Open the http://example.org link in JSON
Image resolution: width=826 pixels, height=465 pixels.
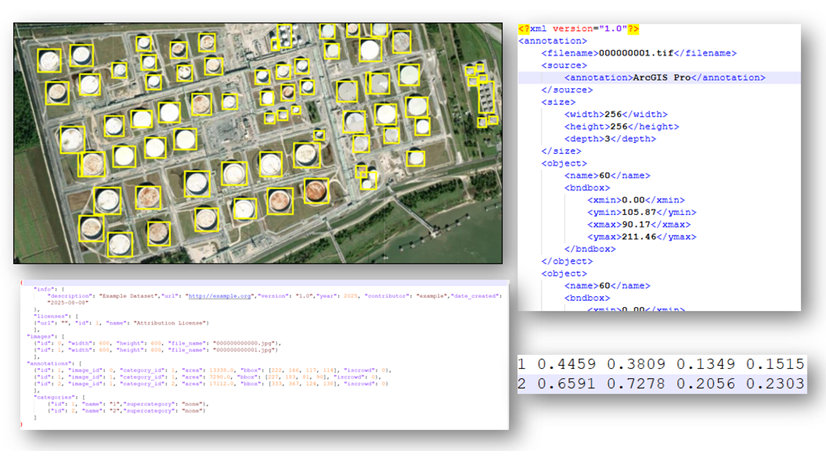pyautogui.click(x=220, y=296)
